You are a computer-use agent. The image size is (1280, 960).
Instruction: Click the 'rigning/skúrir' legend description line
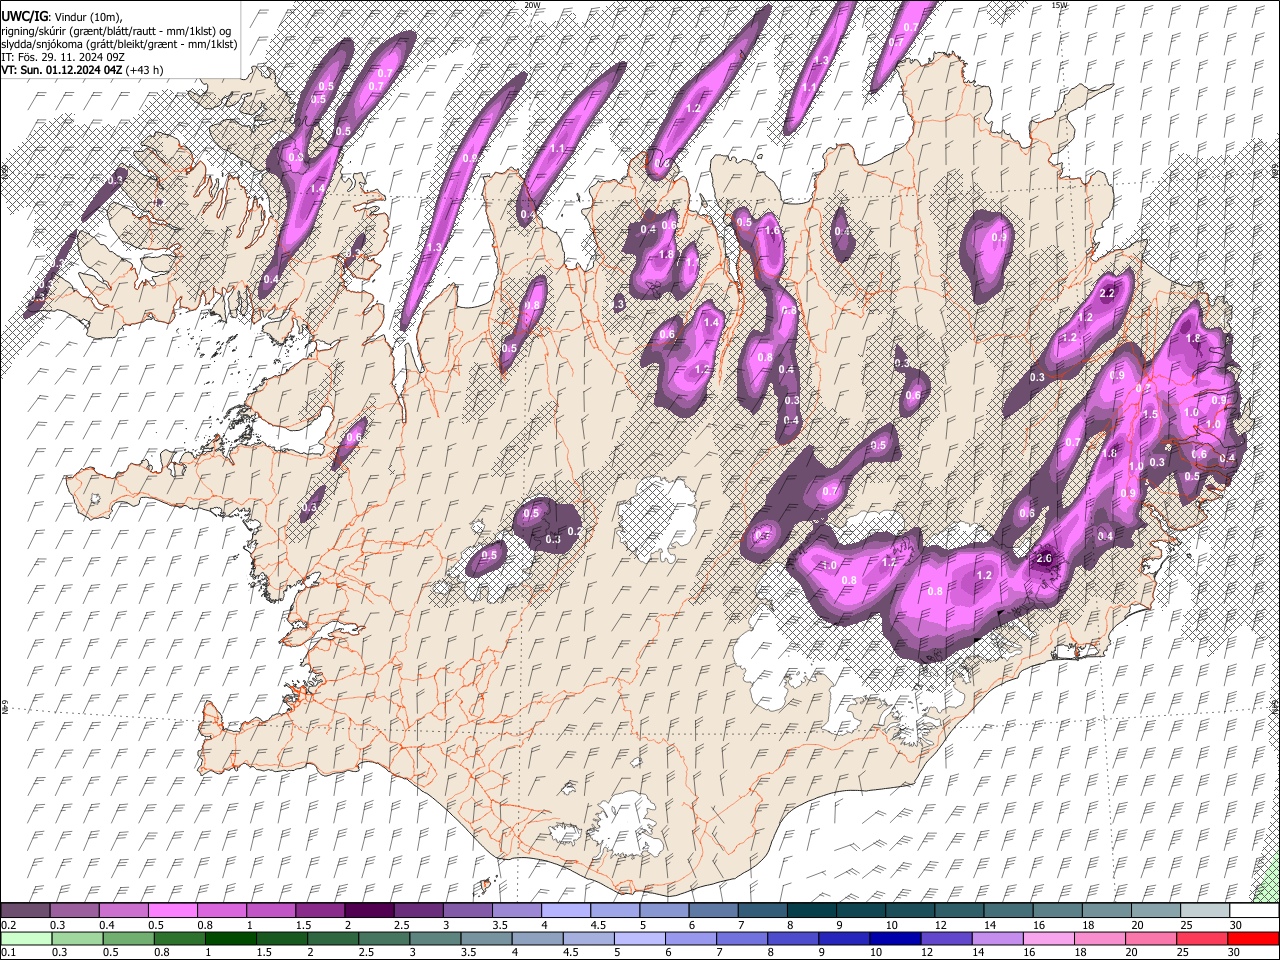pyautogui.click(x=118, y=30)
